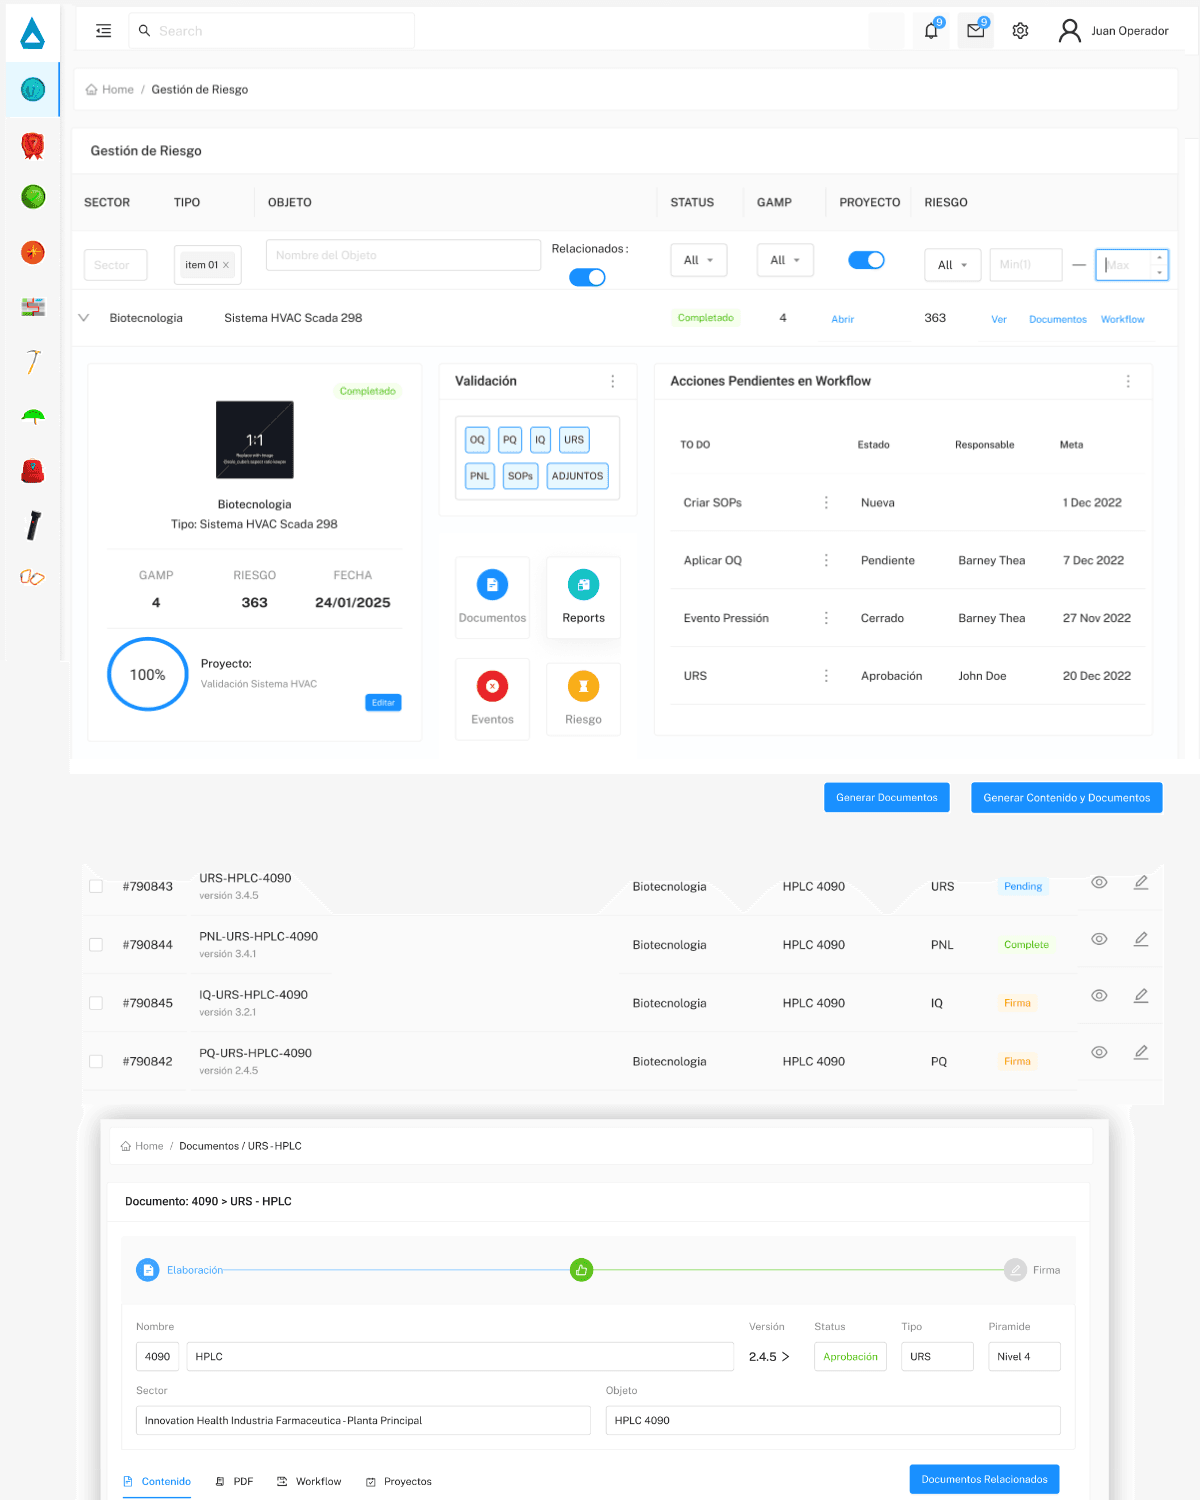Open the red Eventos icon
This screenshot has height=1500, width=1200.
pos(492,686)
